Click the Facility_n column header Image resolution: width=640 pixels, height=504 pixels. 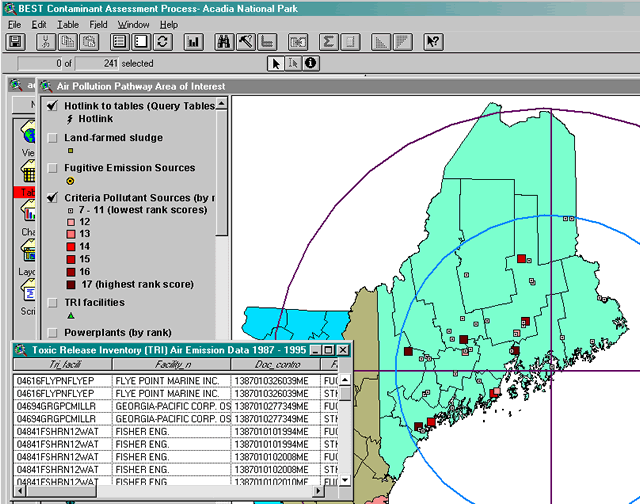pyautogui.click(x=171, y=364)
